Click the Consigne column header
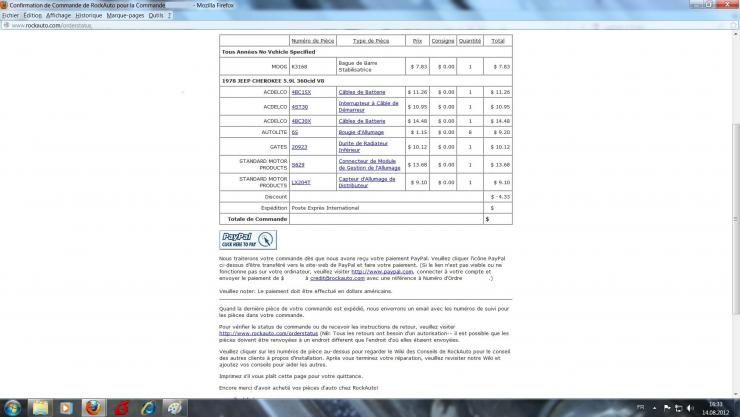The width and height of the screenshot is (740, 417). click(443, 41)
